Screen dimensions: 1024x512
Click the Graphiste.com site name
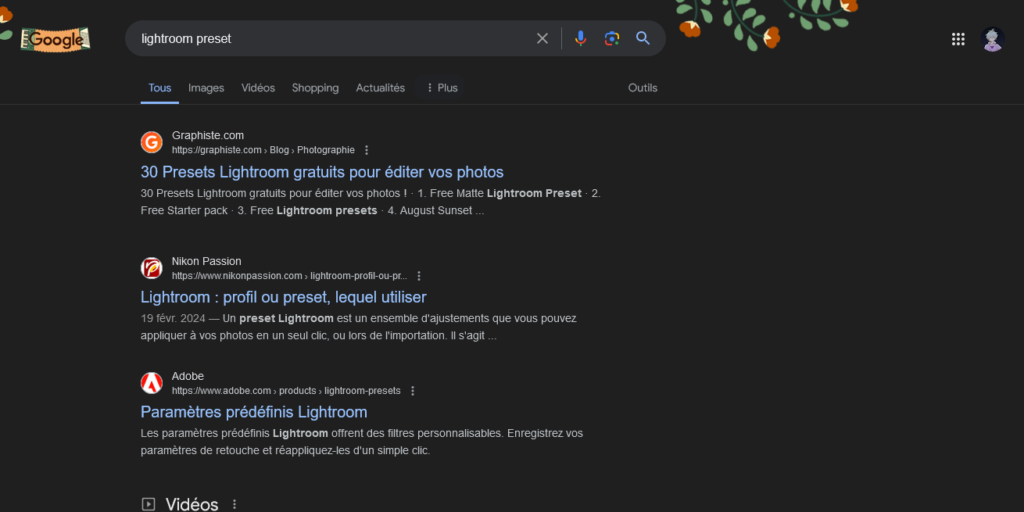[208, 135]
